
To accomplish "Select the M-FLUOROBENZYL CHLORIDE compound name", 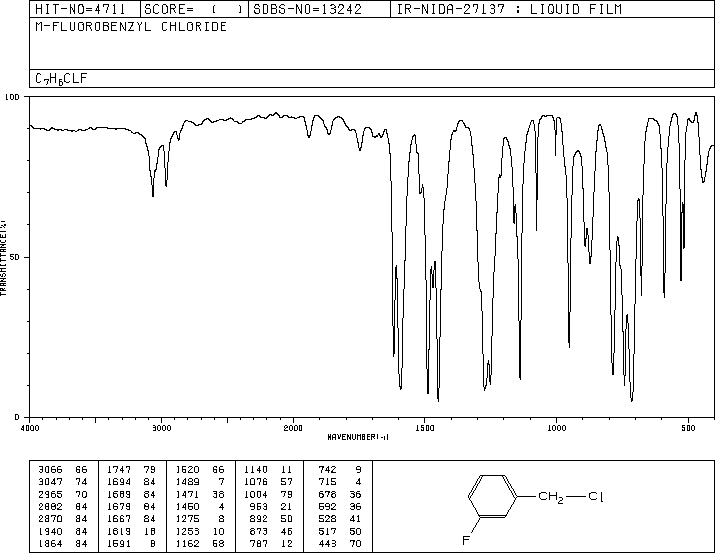I will pos(131,27).
